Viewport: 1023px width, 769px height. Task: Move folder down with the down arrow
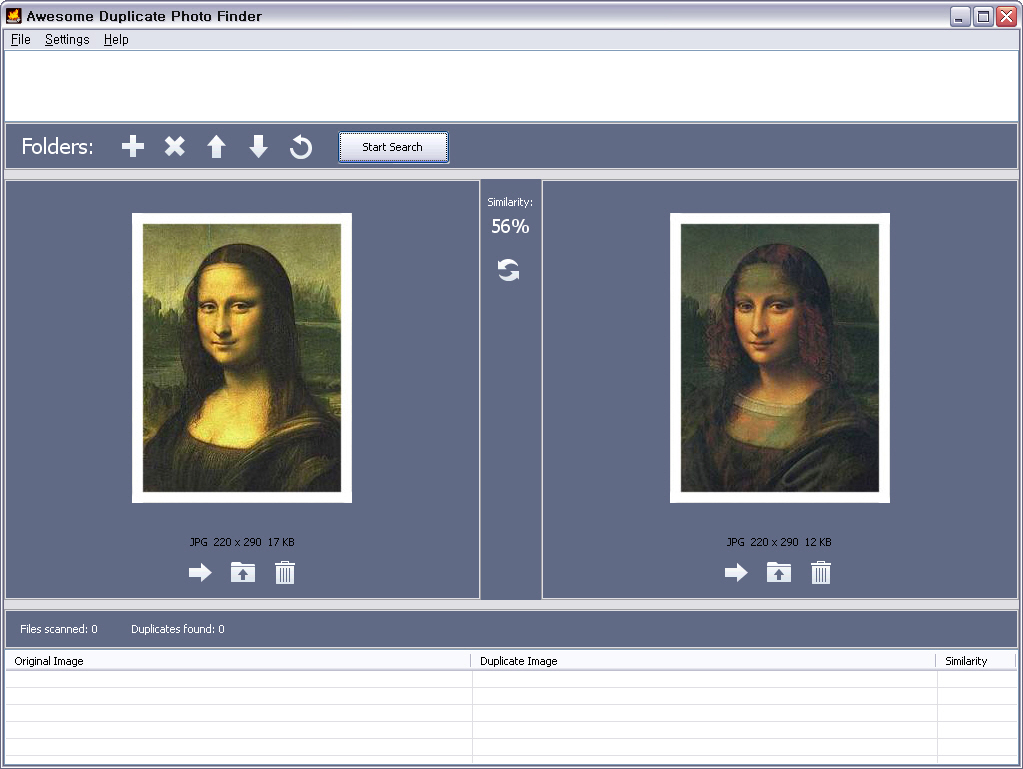click(258, 147)
